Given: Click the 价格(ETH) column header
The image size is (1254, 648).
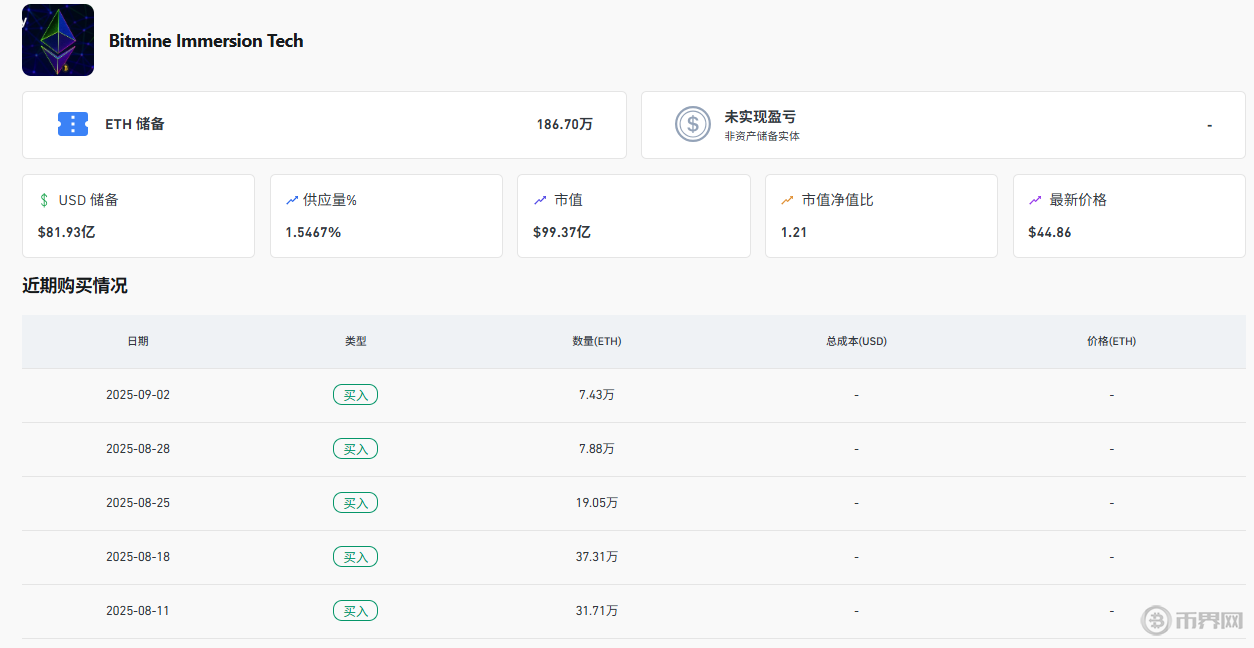Looking at the screenshot, I should (x=1111, y=341).
